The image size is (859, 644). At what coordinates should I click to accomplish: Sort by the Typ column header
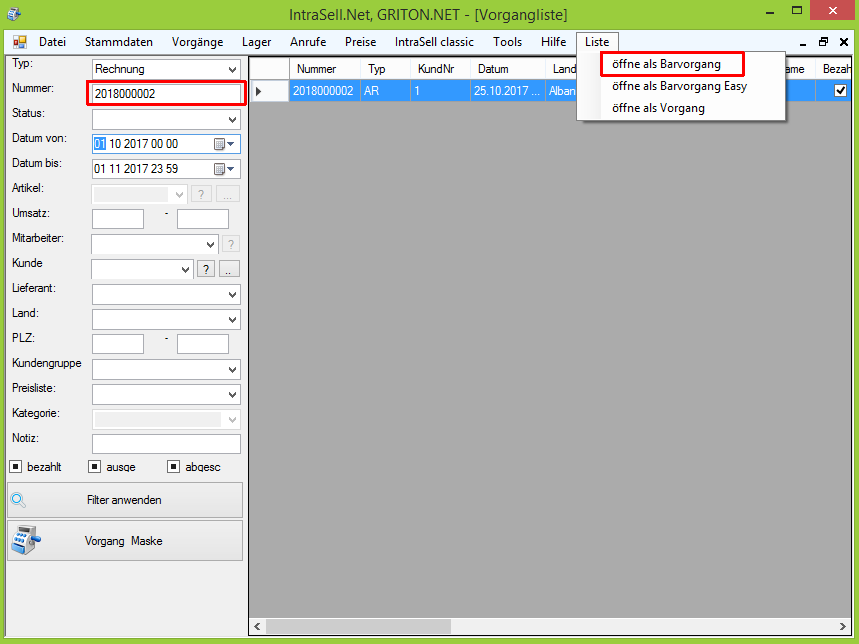(386, 69)
